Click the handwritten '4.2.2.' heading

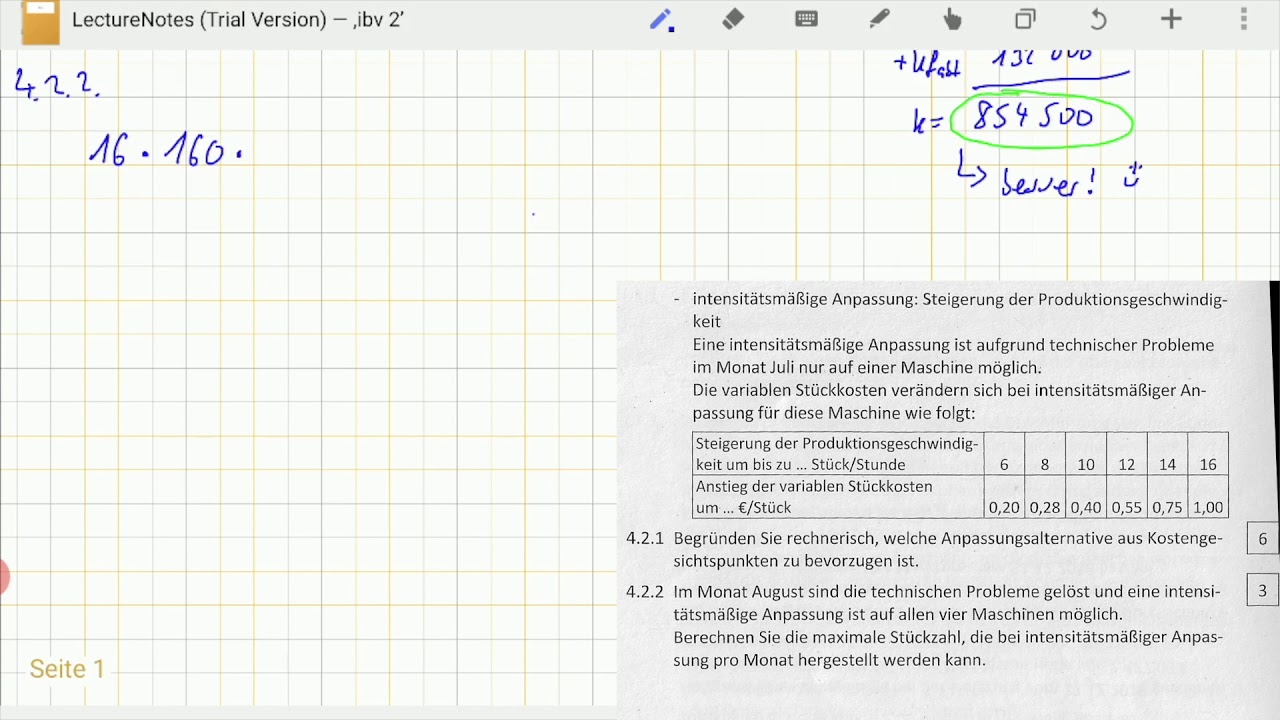57,83
